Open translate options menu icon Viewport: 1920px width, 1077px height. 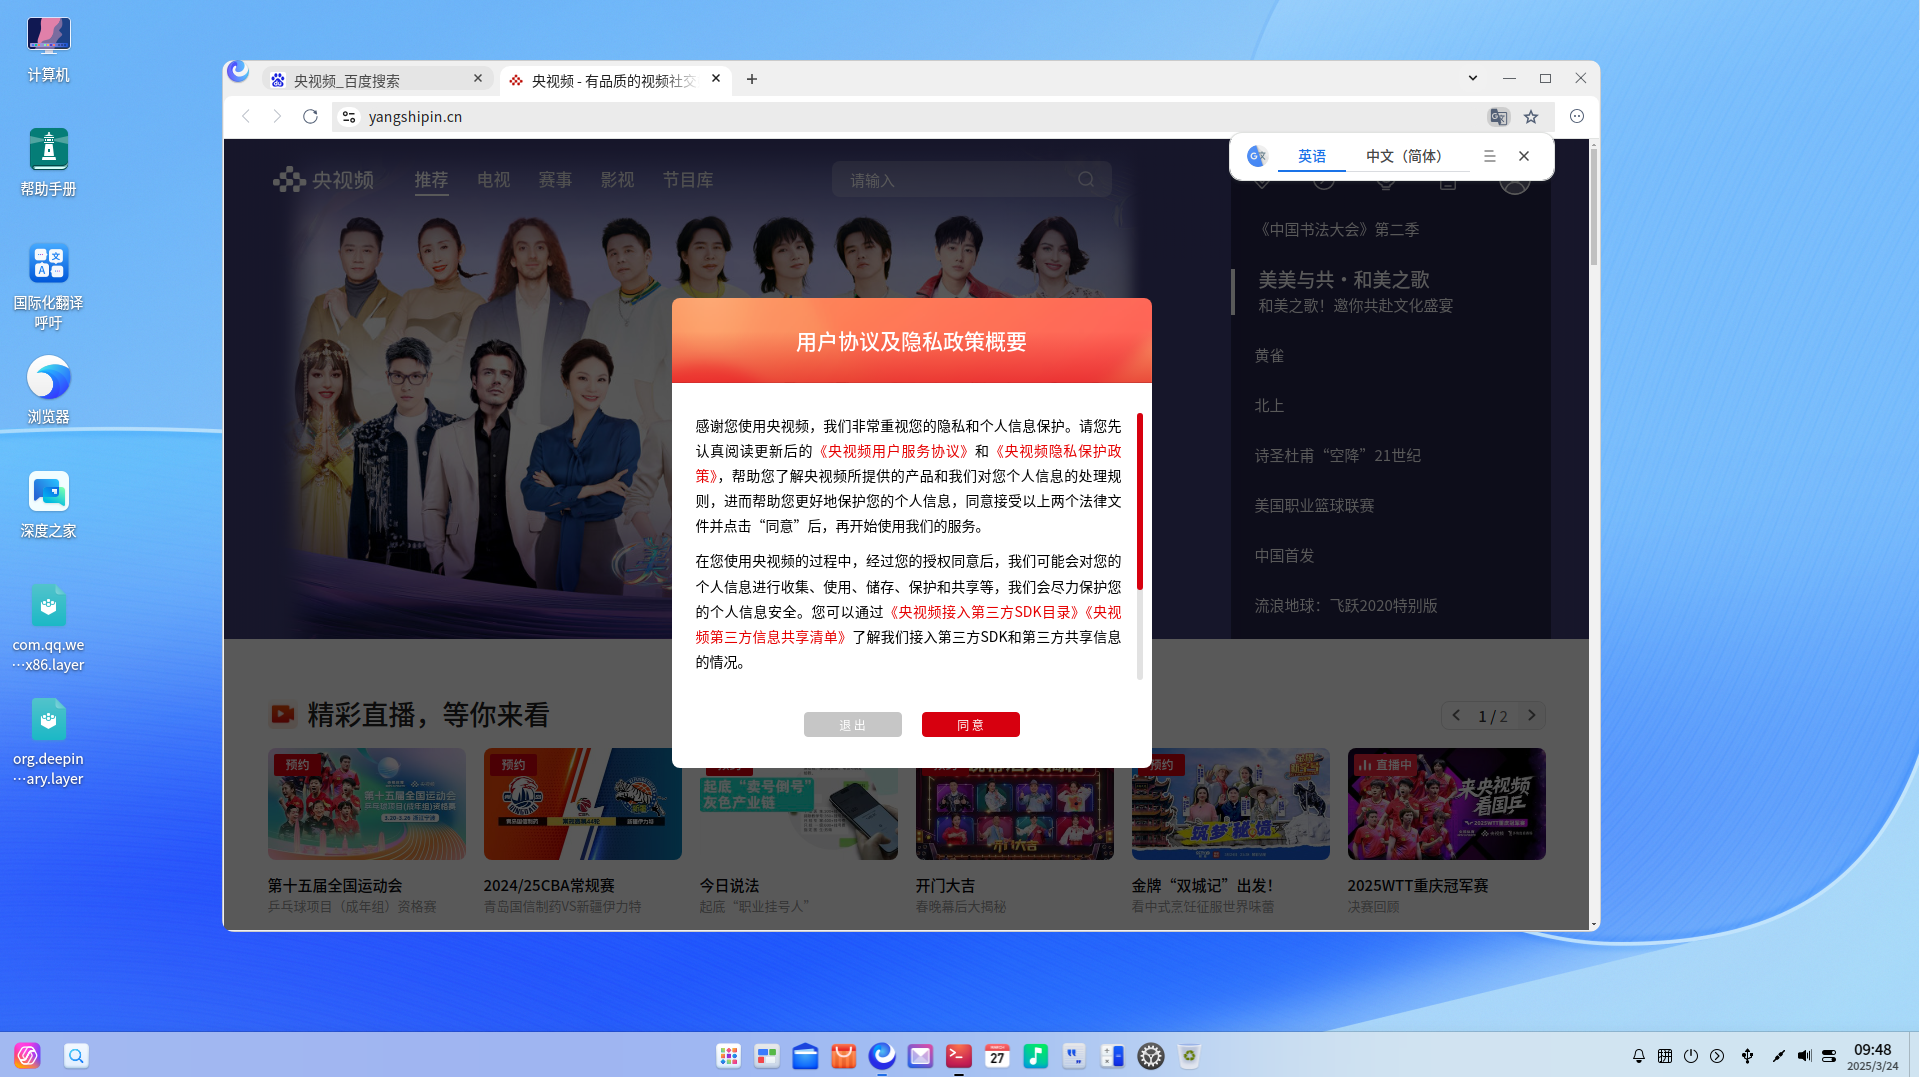click(1490, 156)
